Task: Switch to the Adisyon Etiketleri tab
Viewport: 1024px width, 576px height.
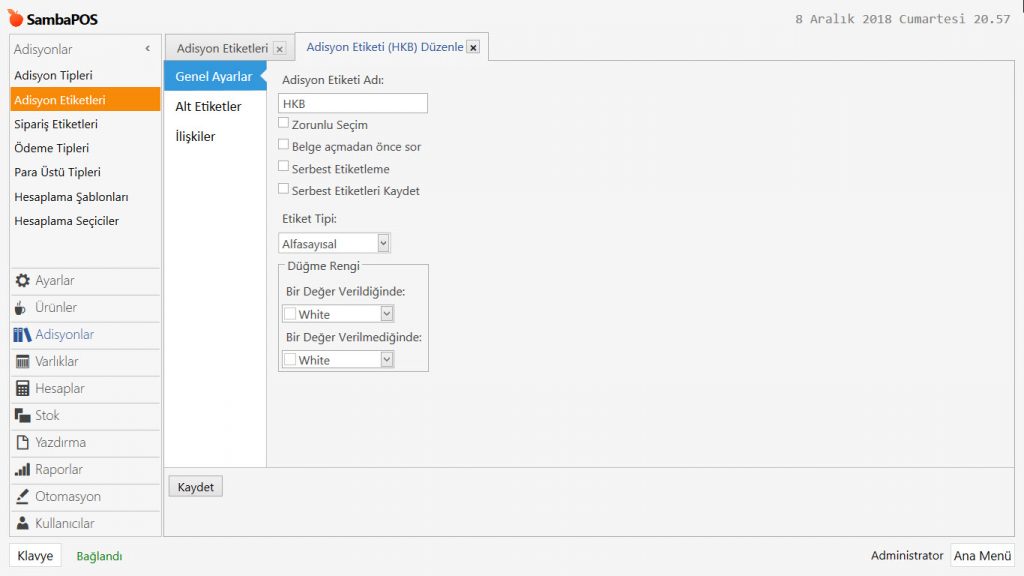Action: pyautogui.click(x=222, y=48)
